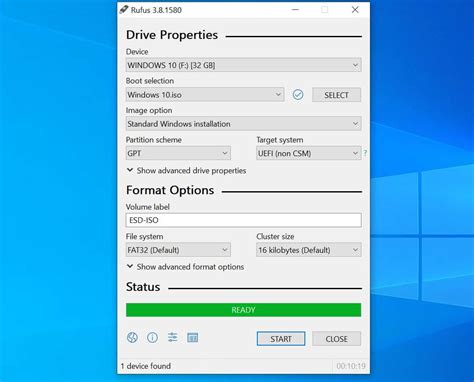Click the CLOSE button
Viewport: 474px width, 382px height.
[336, 339]
